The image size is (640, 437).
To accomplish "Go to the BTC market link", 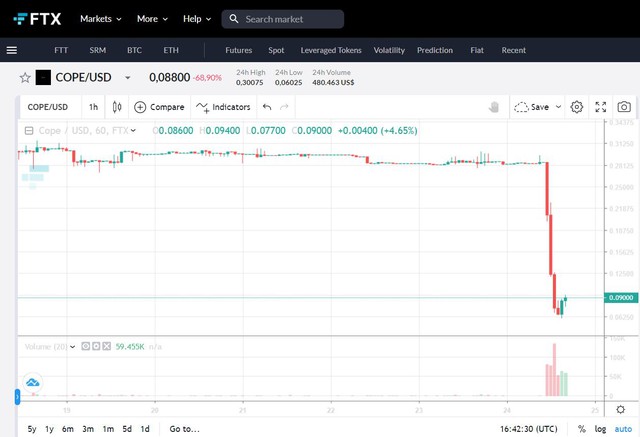I will click(134, 50).
